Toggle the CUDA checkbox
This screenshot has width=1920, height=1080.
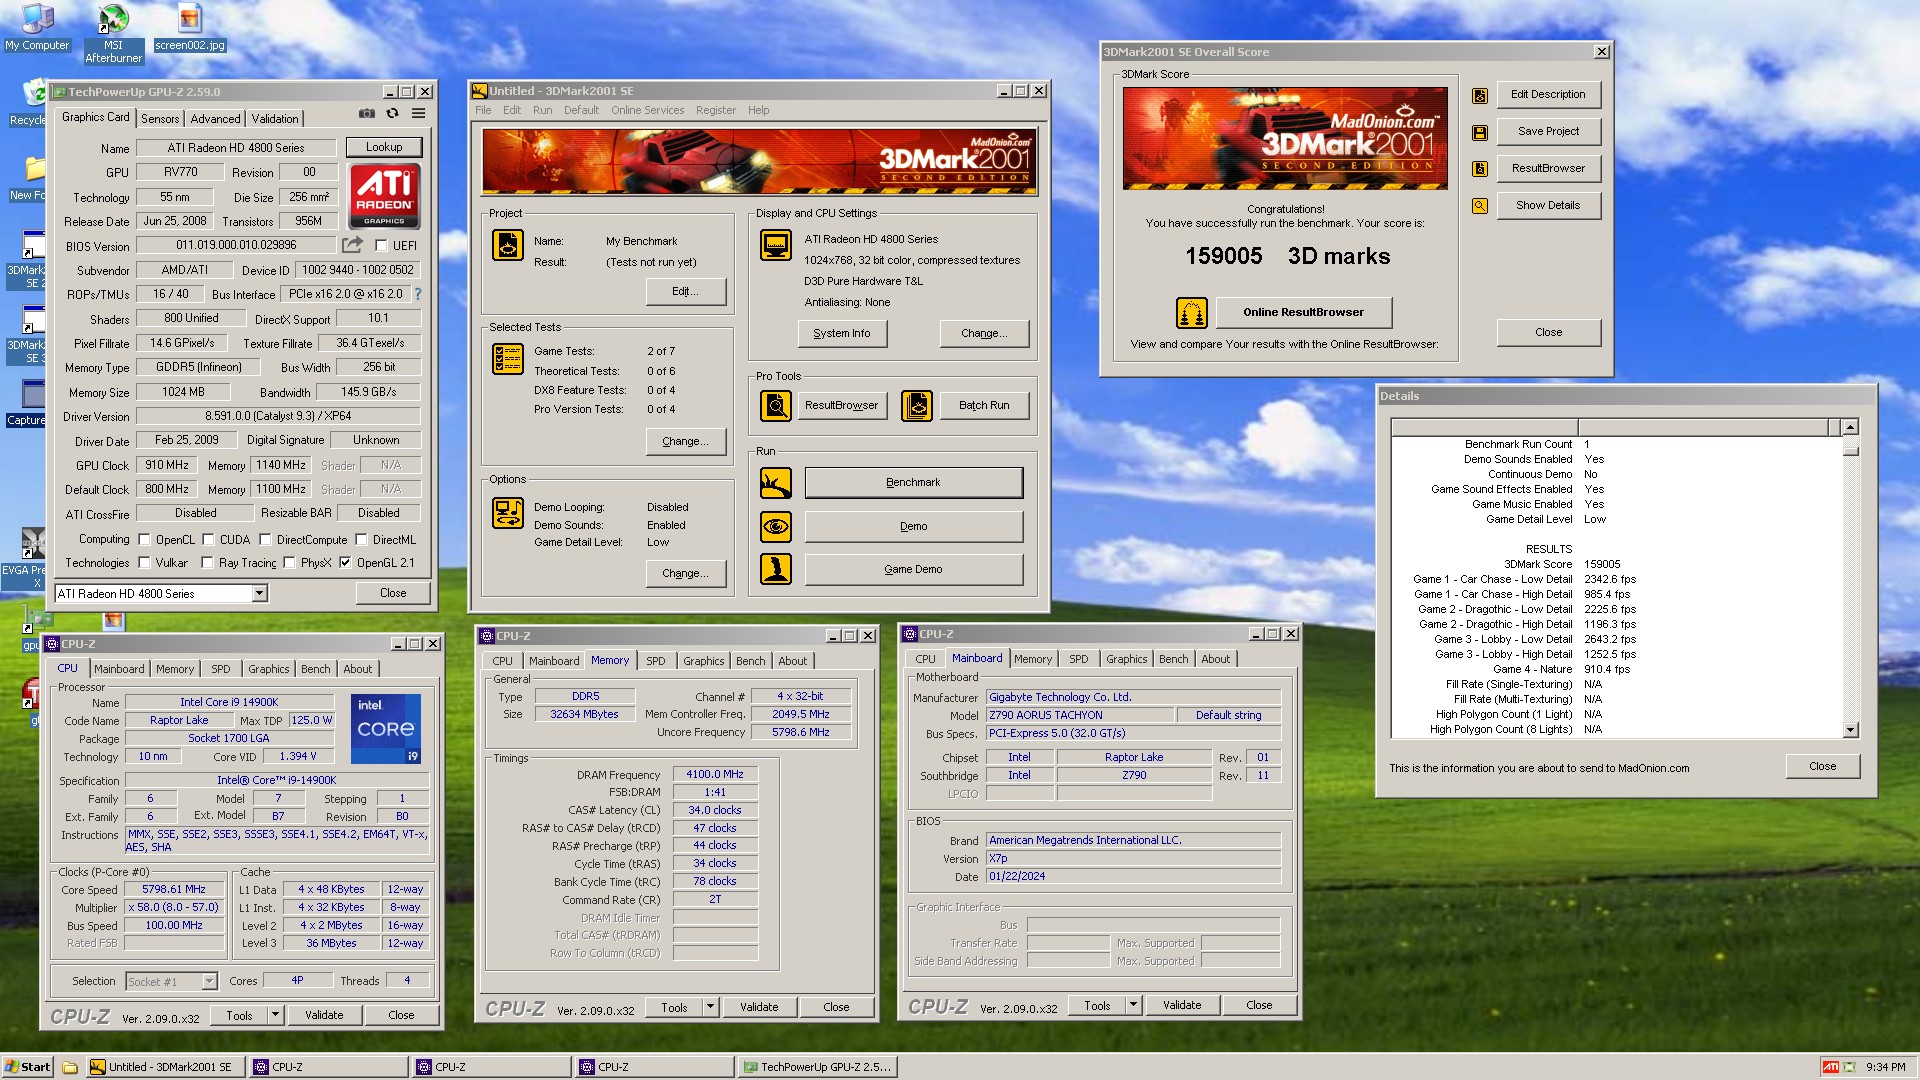click(208, 540)
